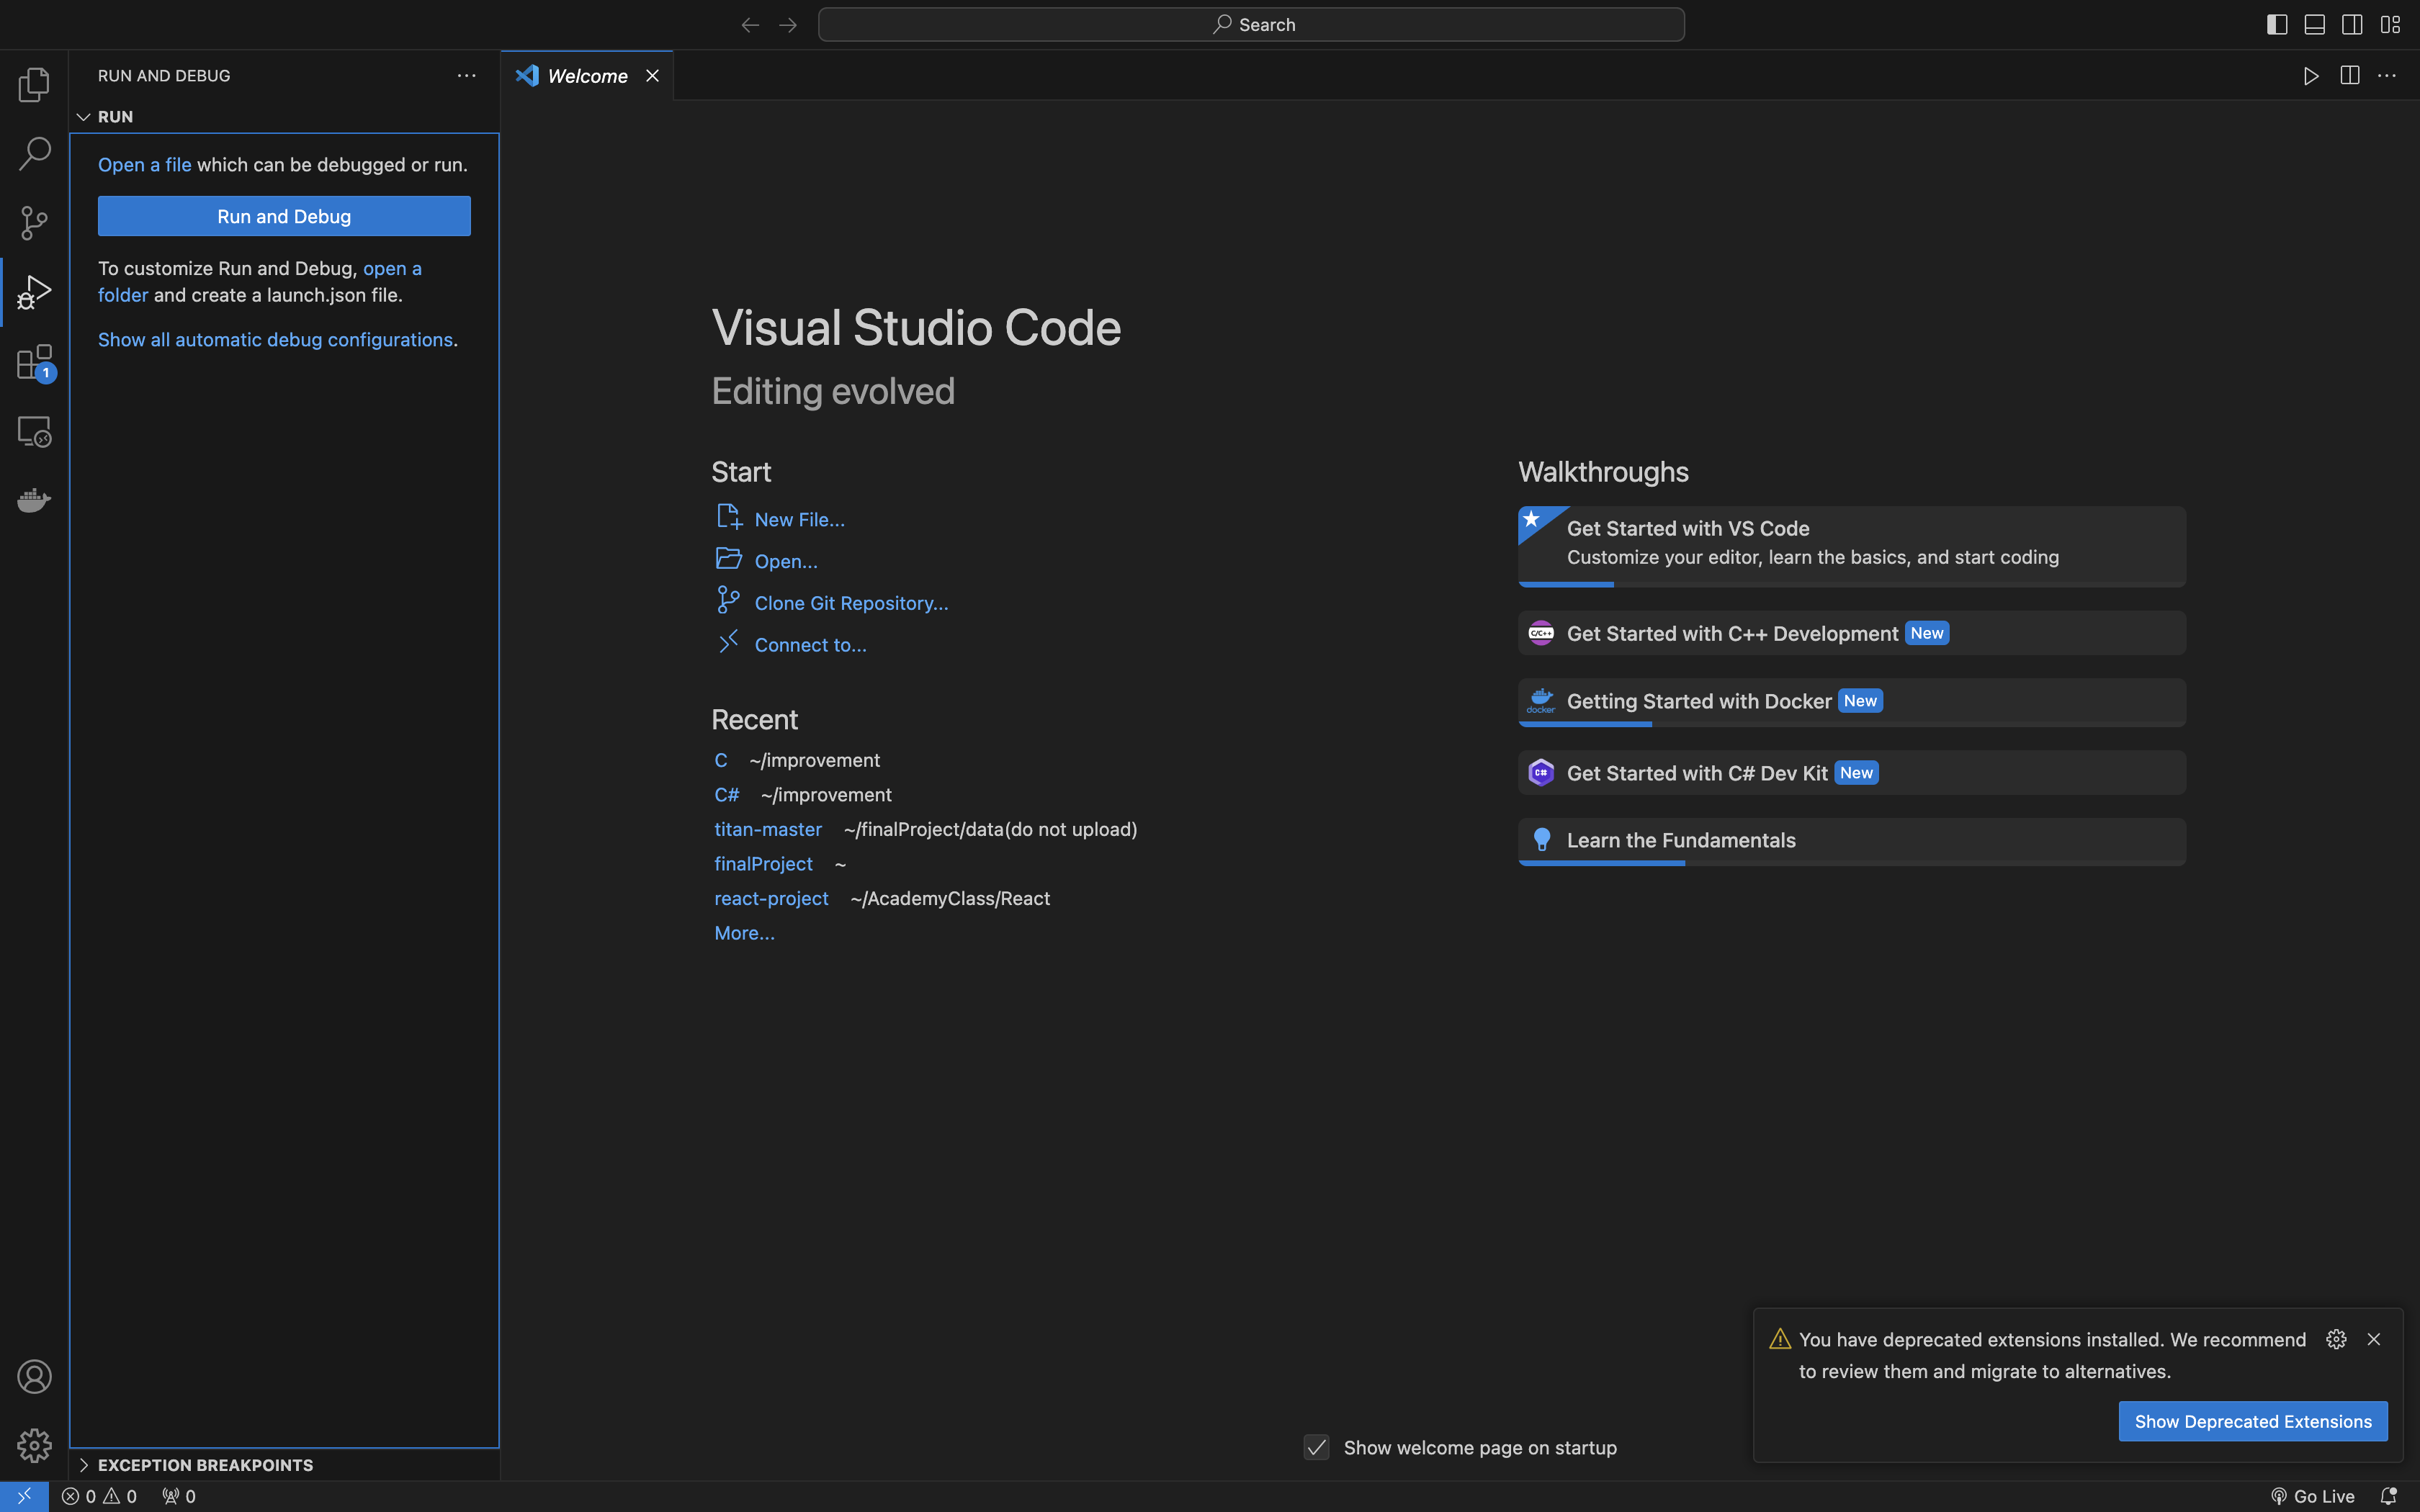Open Clone Git Repository link
The image size is (2420, 1512).
coord(851,603)
